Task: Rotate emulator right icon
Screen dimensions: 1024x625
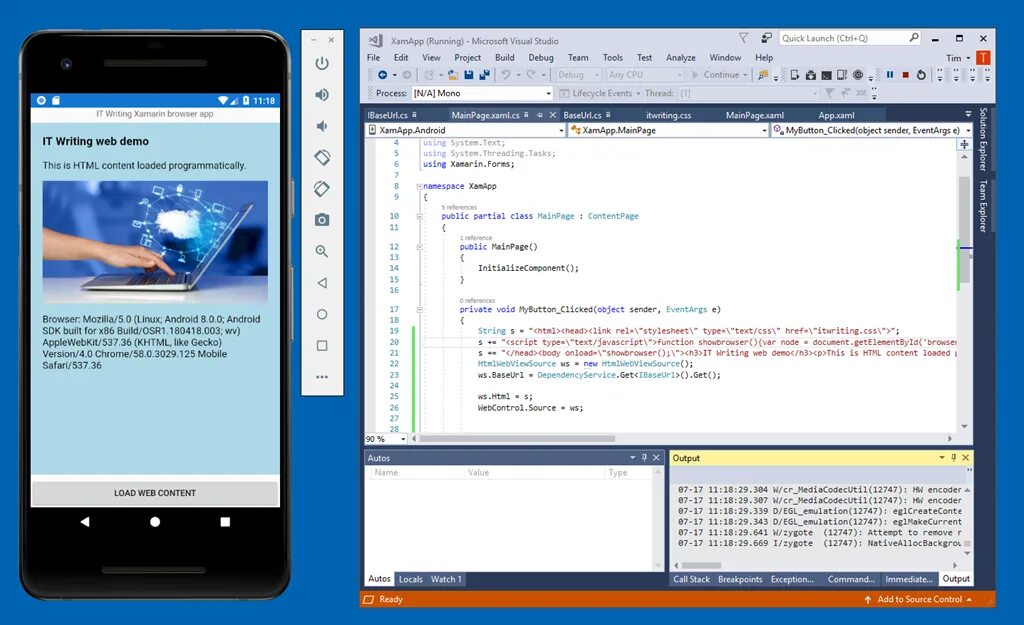Action: pyautogui.click(x=322, y=189)
